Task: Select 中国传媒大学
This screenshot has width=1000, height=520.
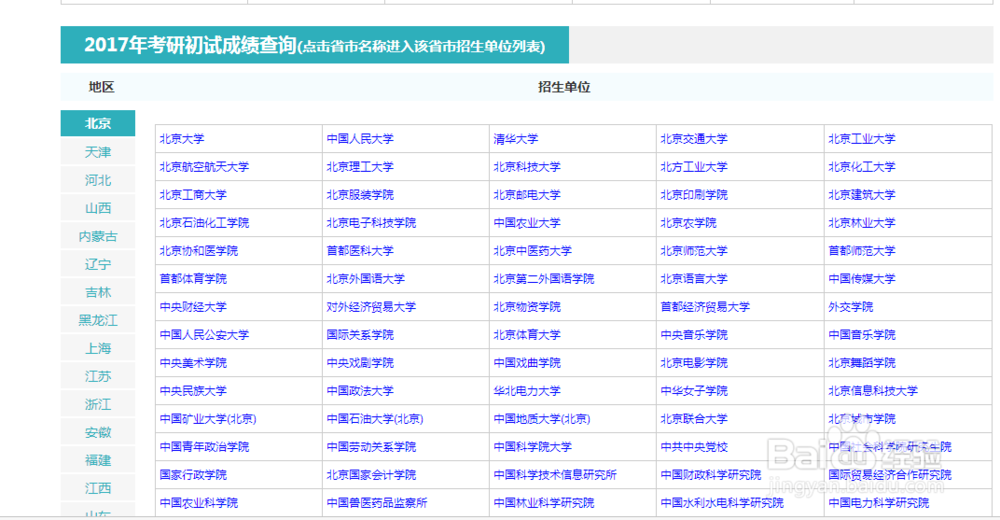Action: 862,279
